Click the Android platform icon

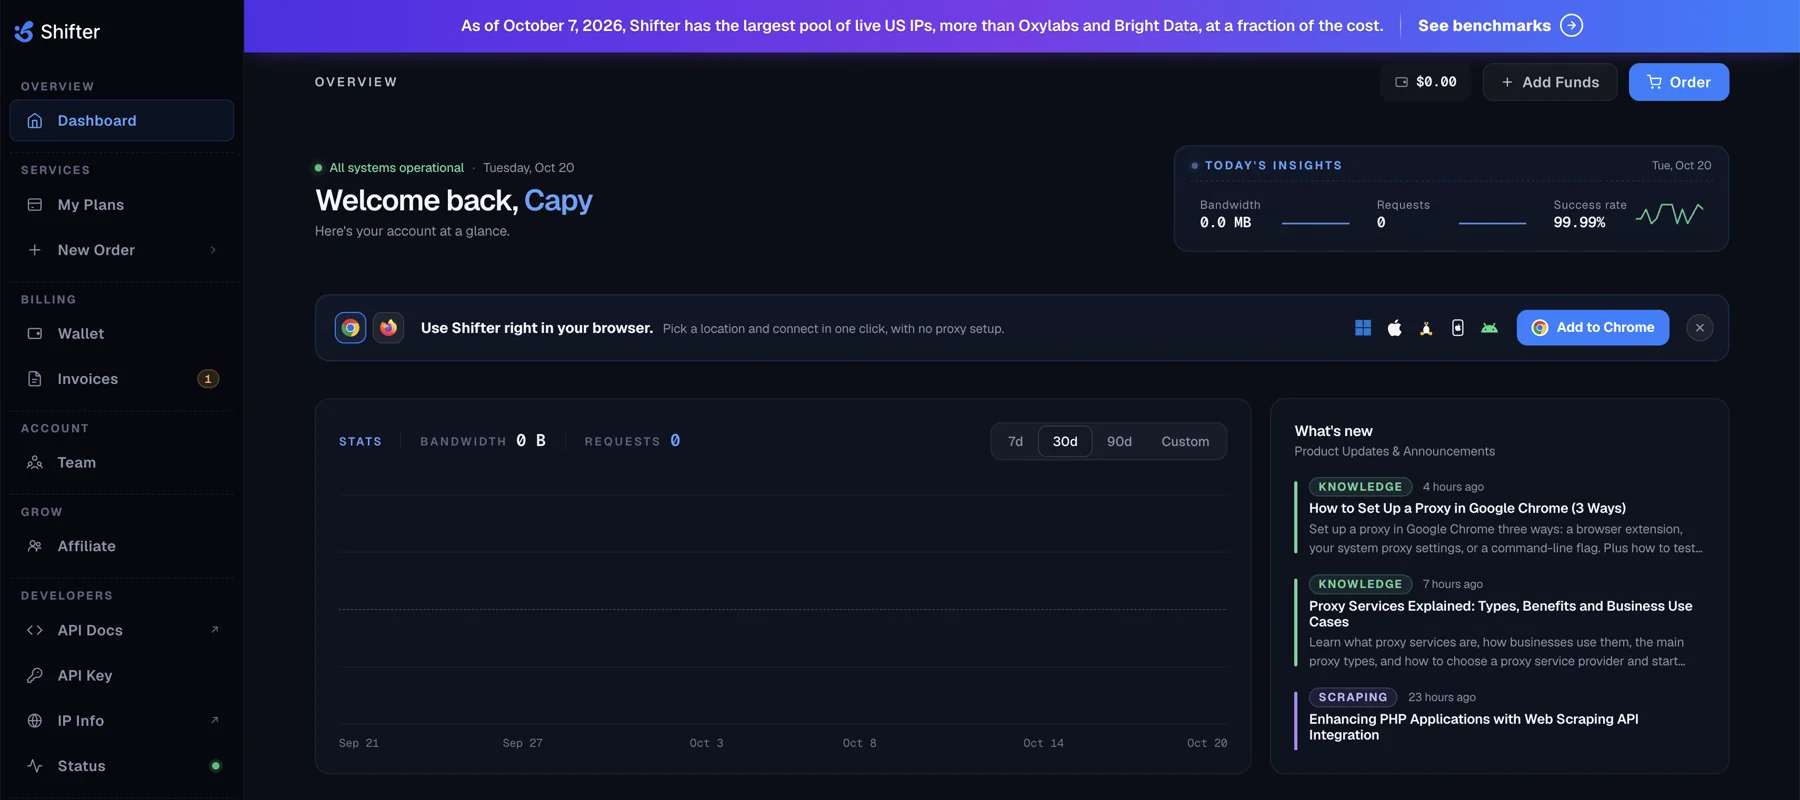click(1489, 328)
